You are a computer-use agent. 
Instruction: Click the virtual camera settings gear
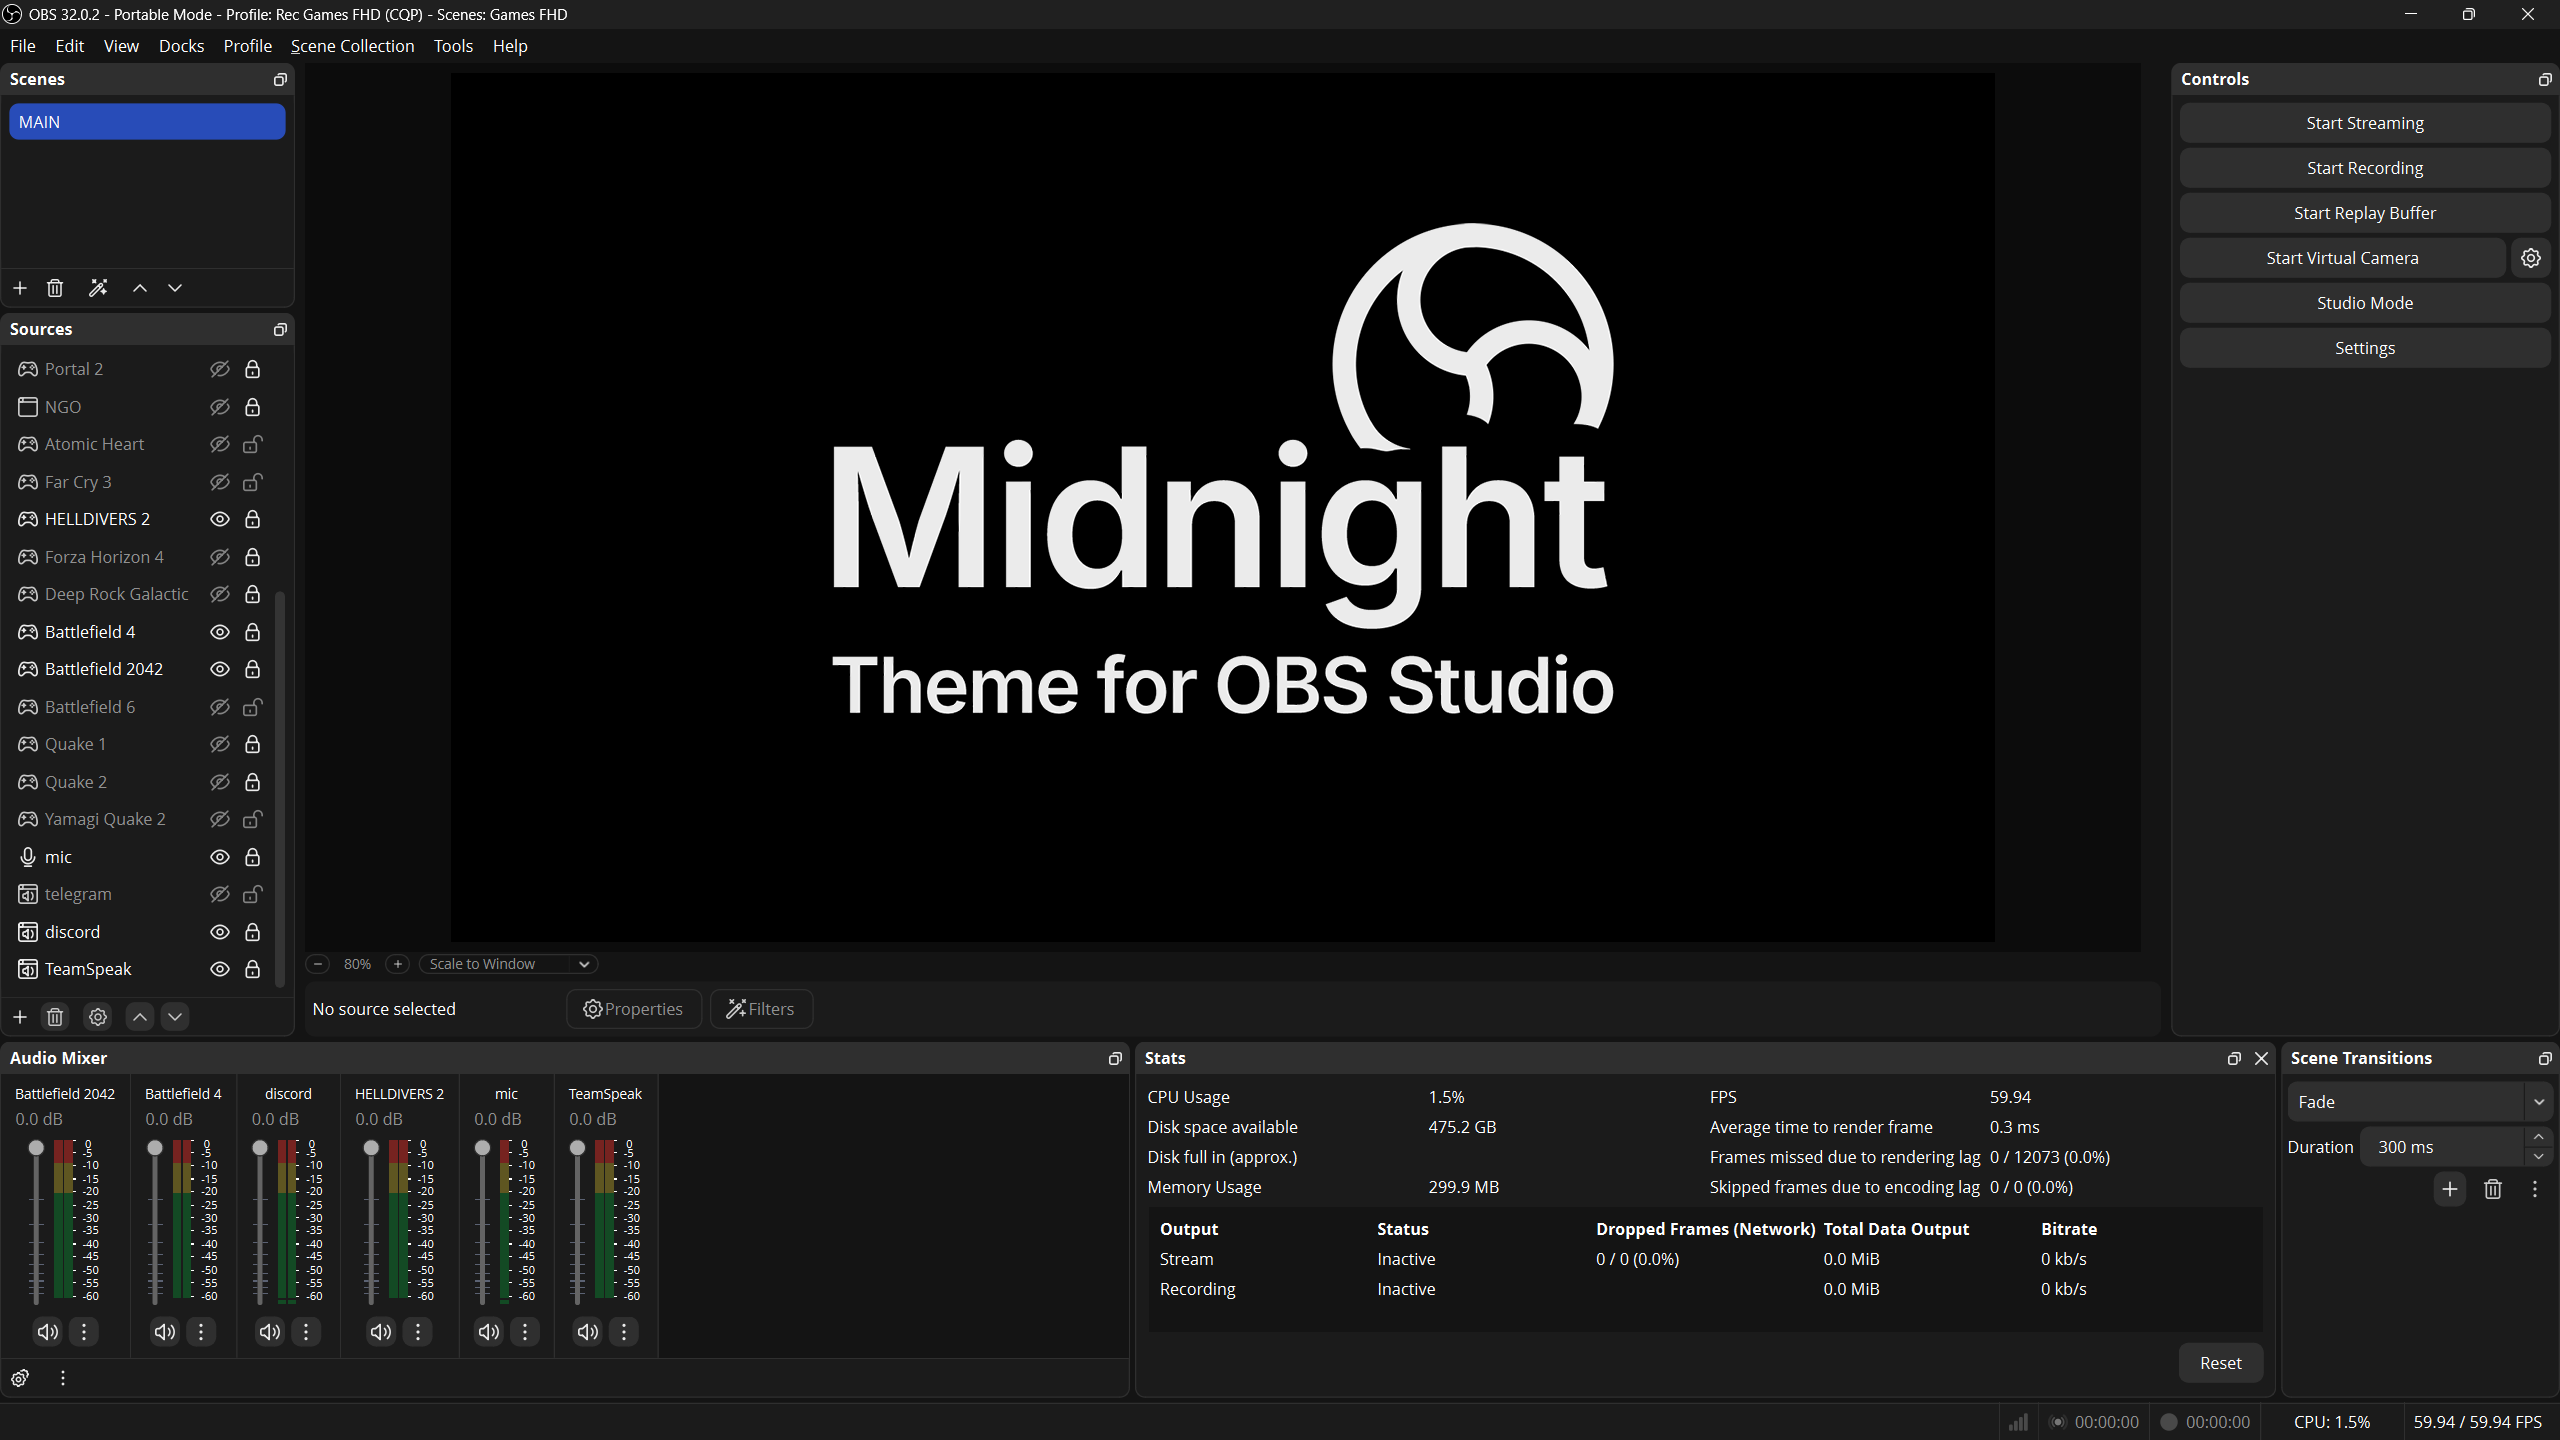(x=2530, y=258)
